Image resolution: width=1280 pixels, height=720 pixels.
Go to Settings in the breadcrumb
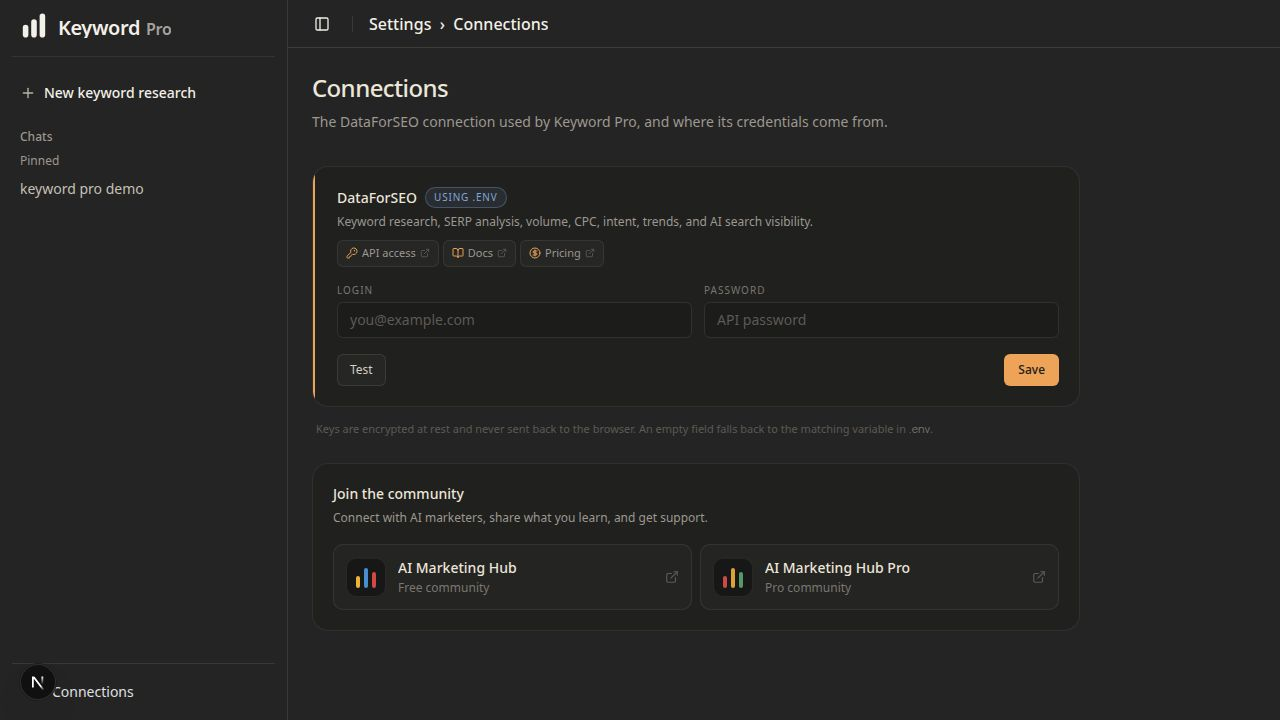tap(400, 24)
